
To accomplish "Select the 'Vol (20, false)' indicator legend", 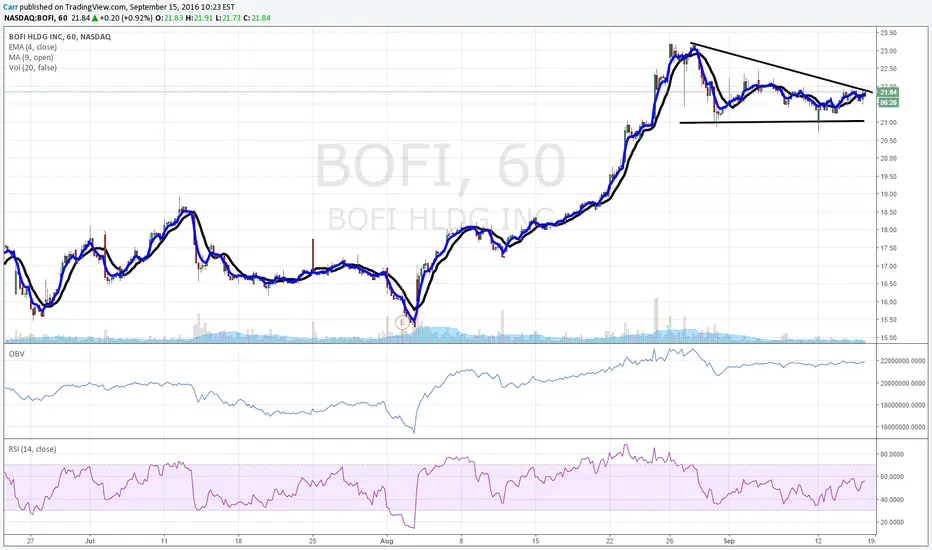I will click(33, 68).
